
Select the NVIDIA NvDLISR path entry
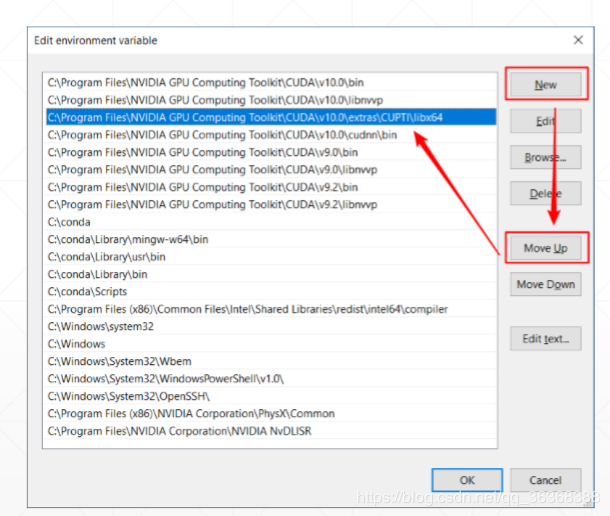coord(271,431)
